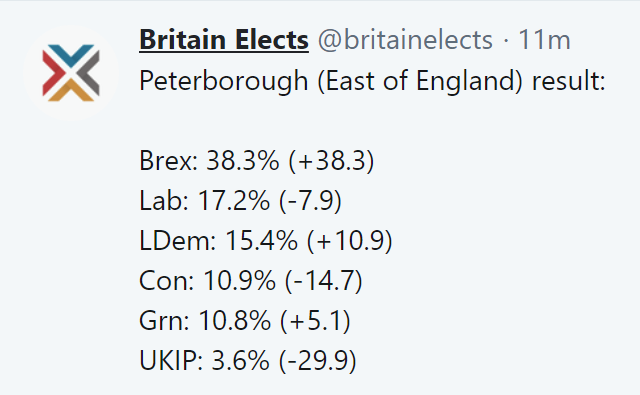Open the Britain Elects profile avatar
Screen dimensions: 640x395
71,73
